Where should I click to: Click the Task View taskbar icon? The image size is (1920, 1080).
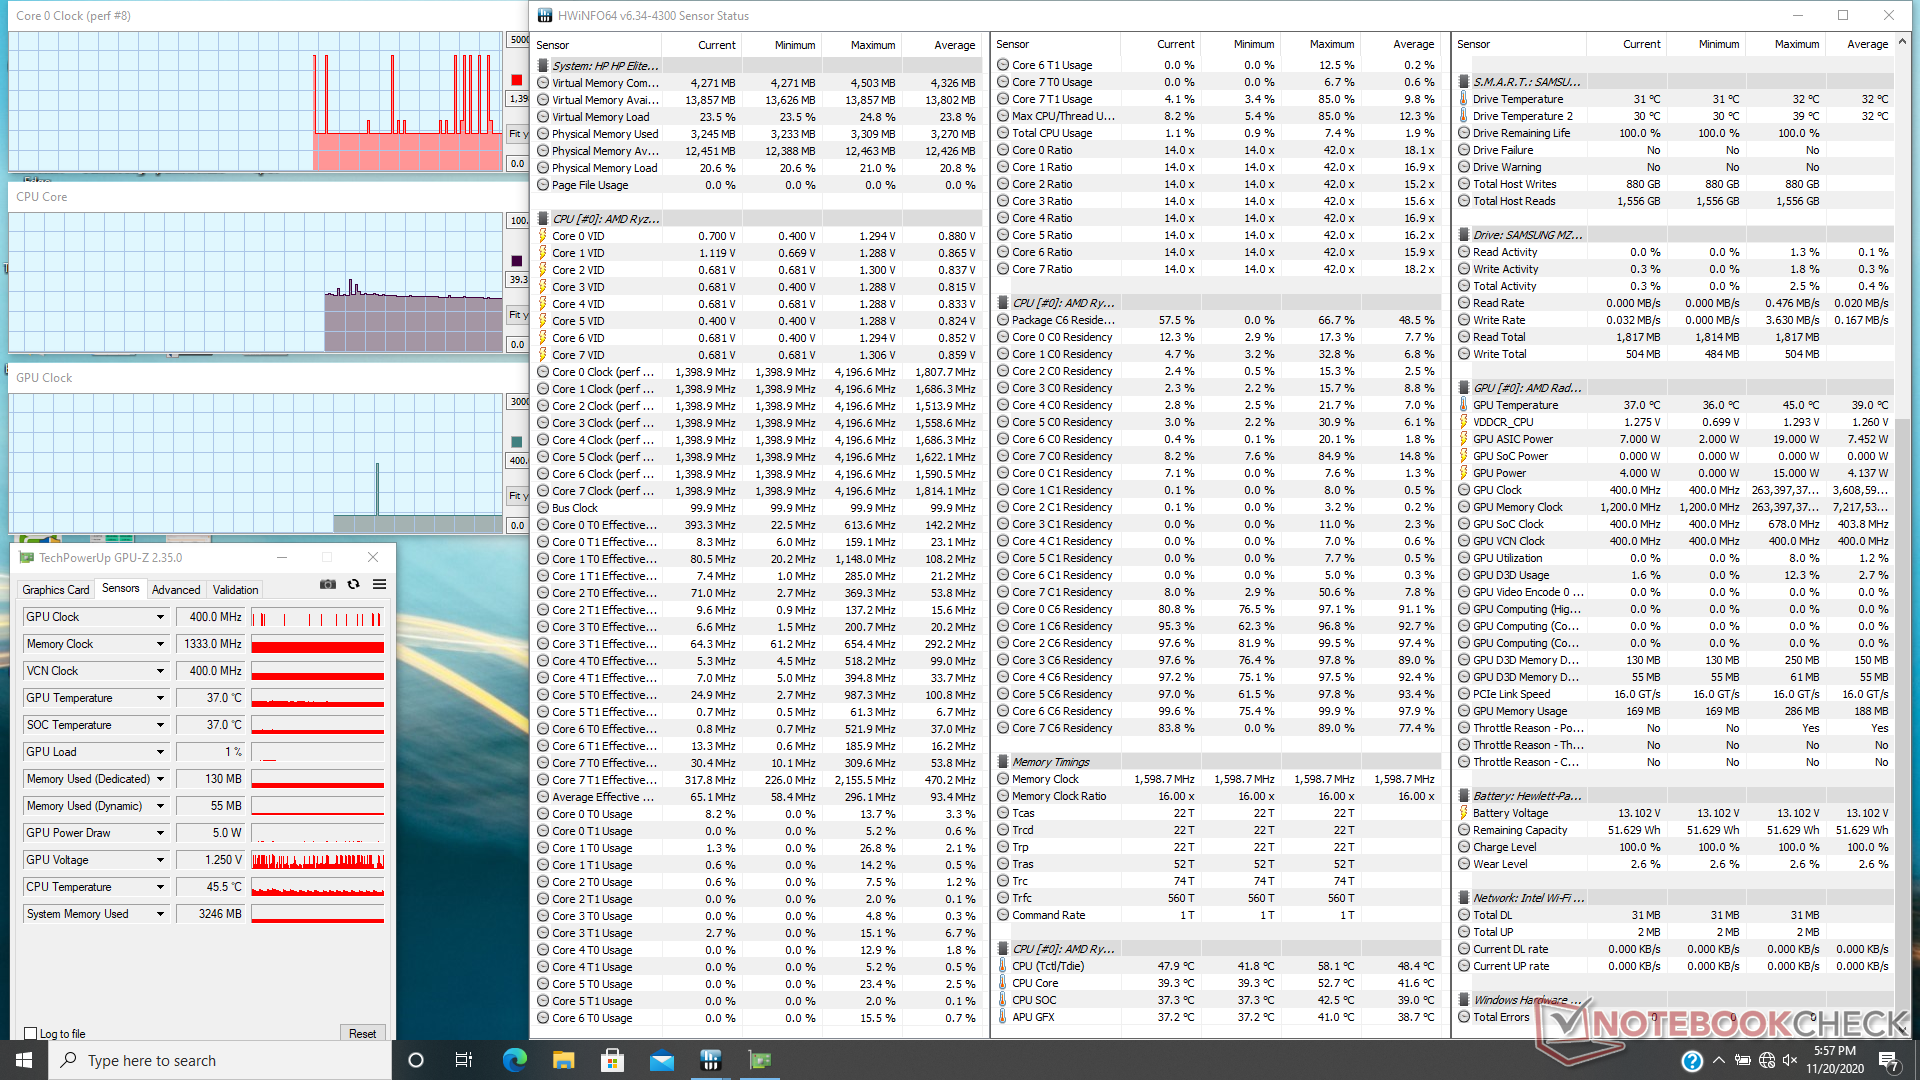pyautogui.click(x=464, y=1060)
